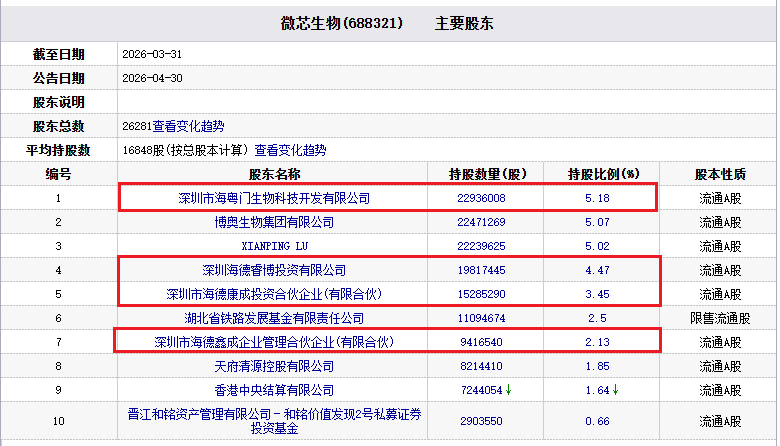
Task: Select holding quantity 22936008
Action: click(x=481, y=198)
